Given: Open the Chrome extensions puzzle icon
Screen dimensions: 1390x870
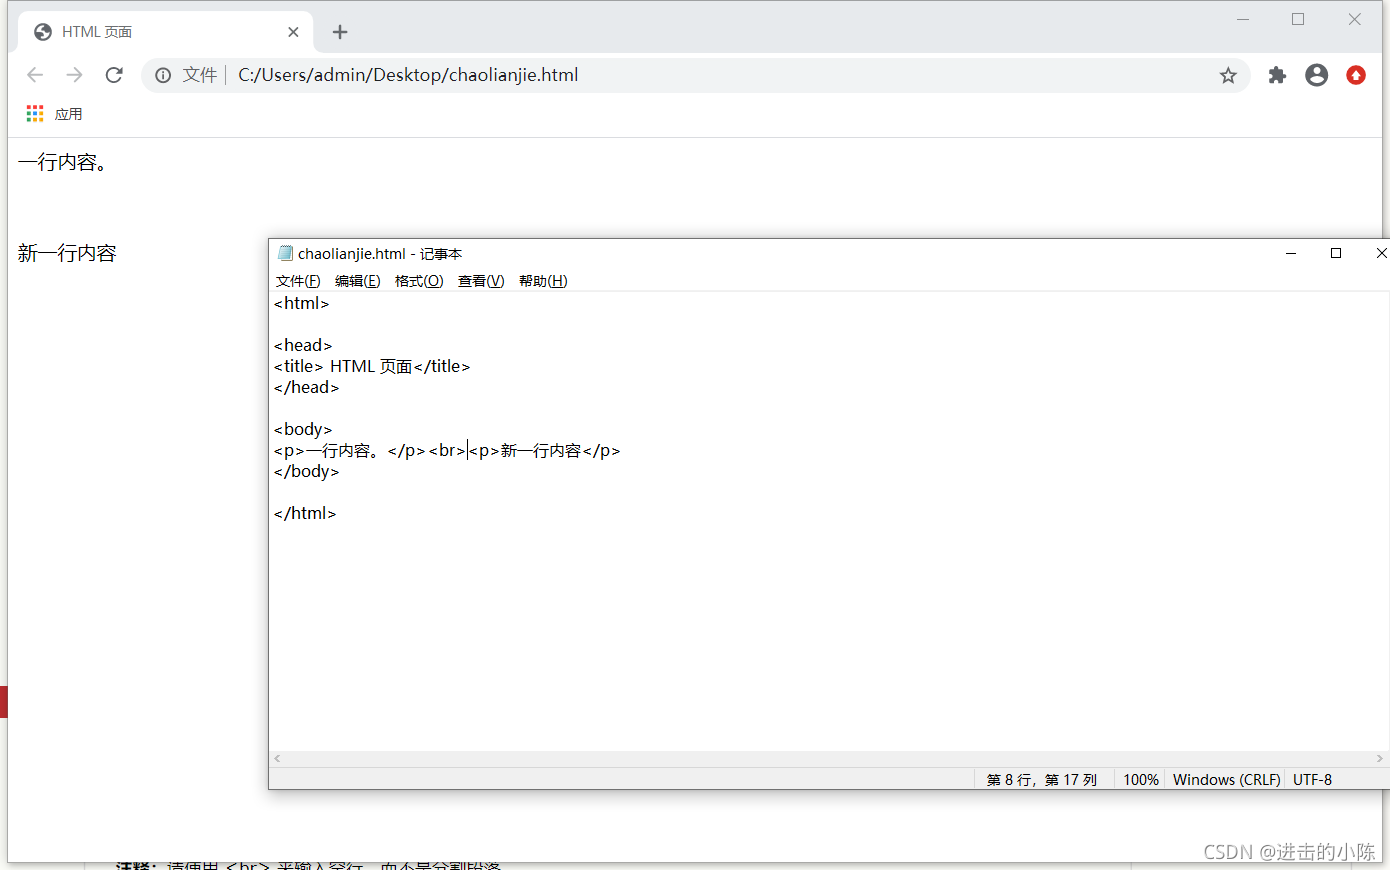Looking at the screenshot, I should 1277,75.
